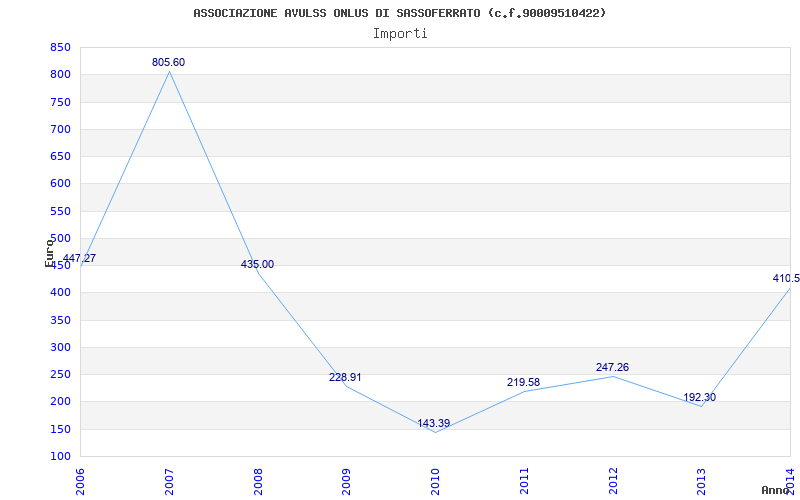
Task: Click the 2007 year axis label
Action: (x=169, y=482)
